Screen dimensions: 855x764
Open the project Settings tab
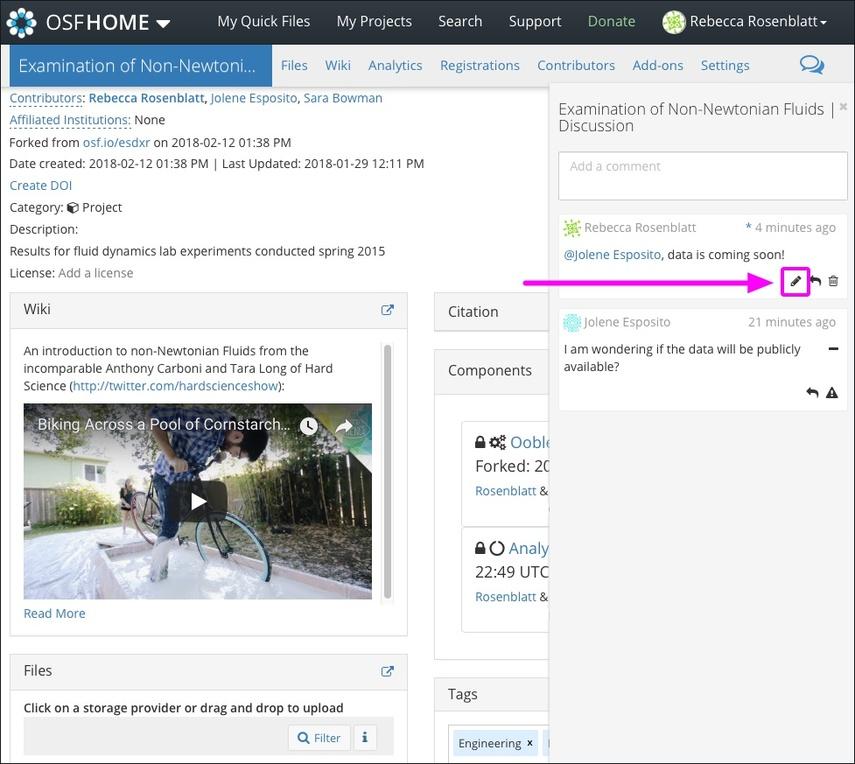725,65
